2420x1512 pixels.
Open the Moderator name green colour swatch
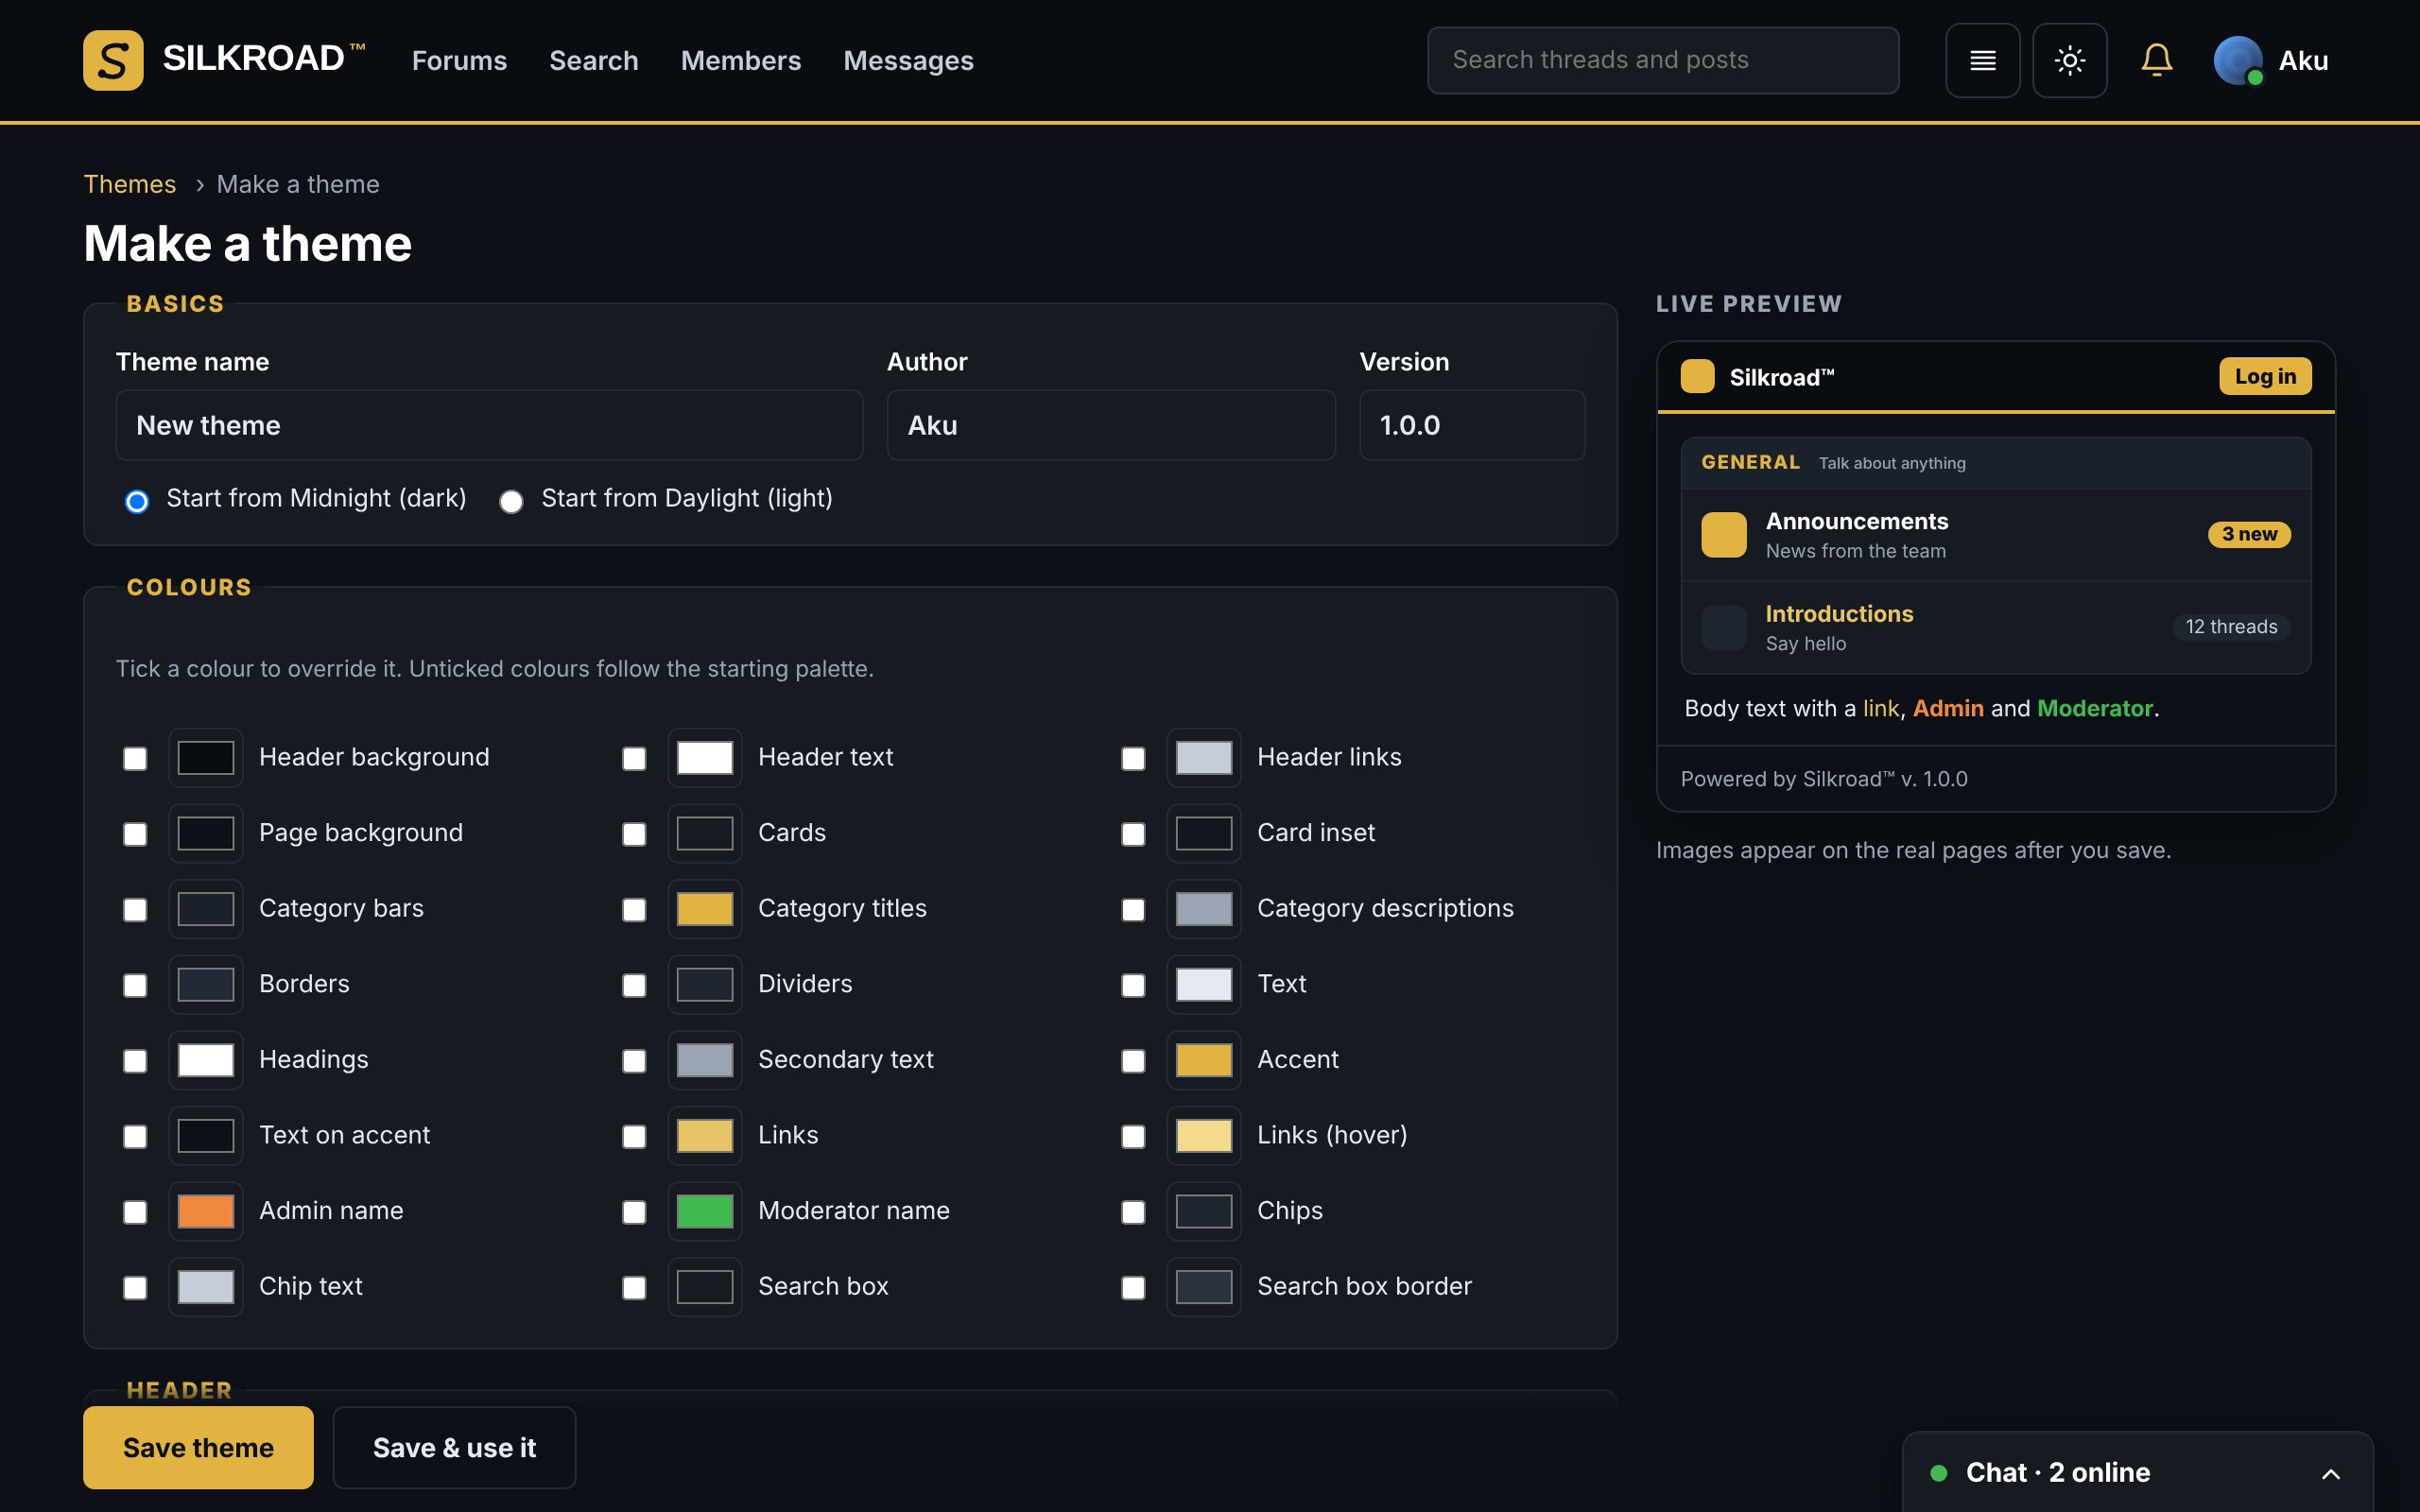pos(704,1211)
